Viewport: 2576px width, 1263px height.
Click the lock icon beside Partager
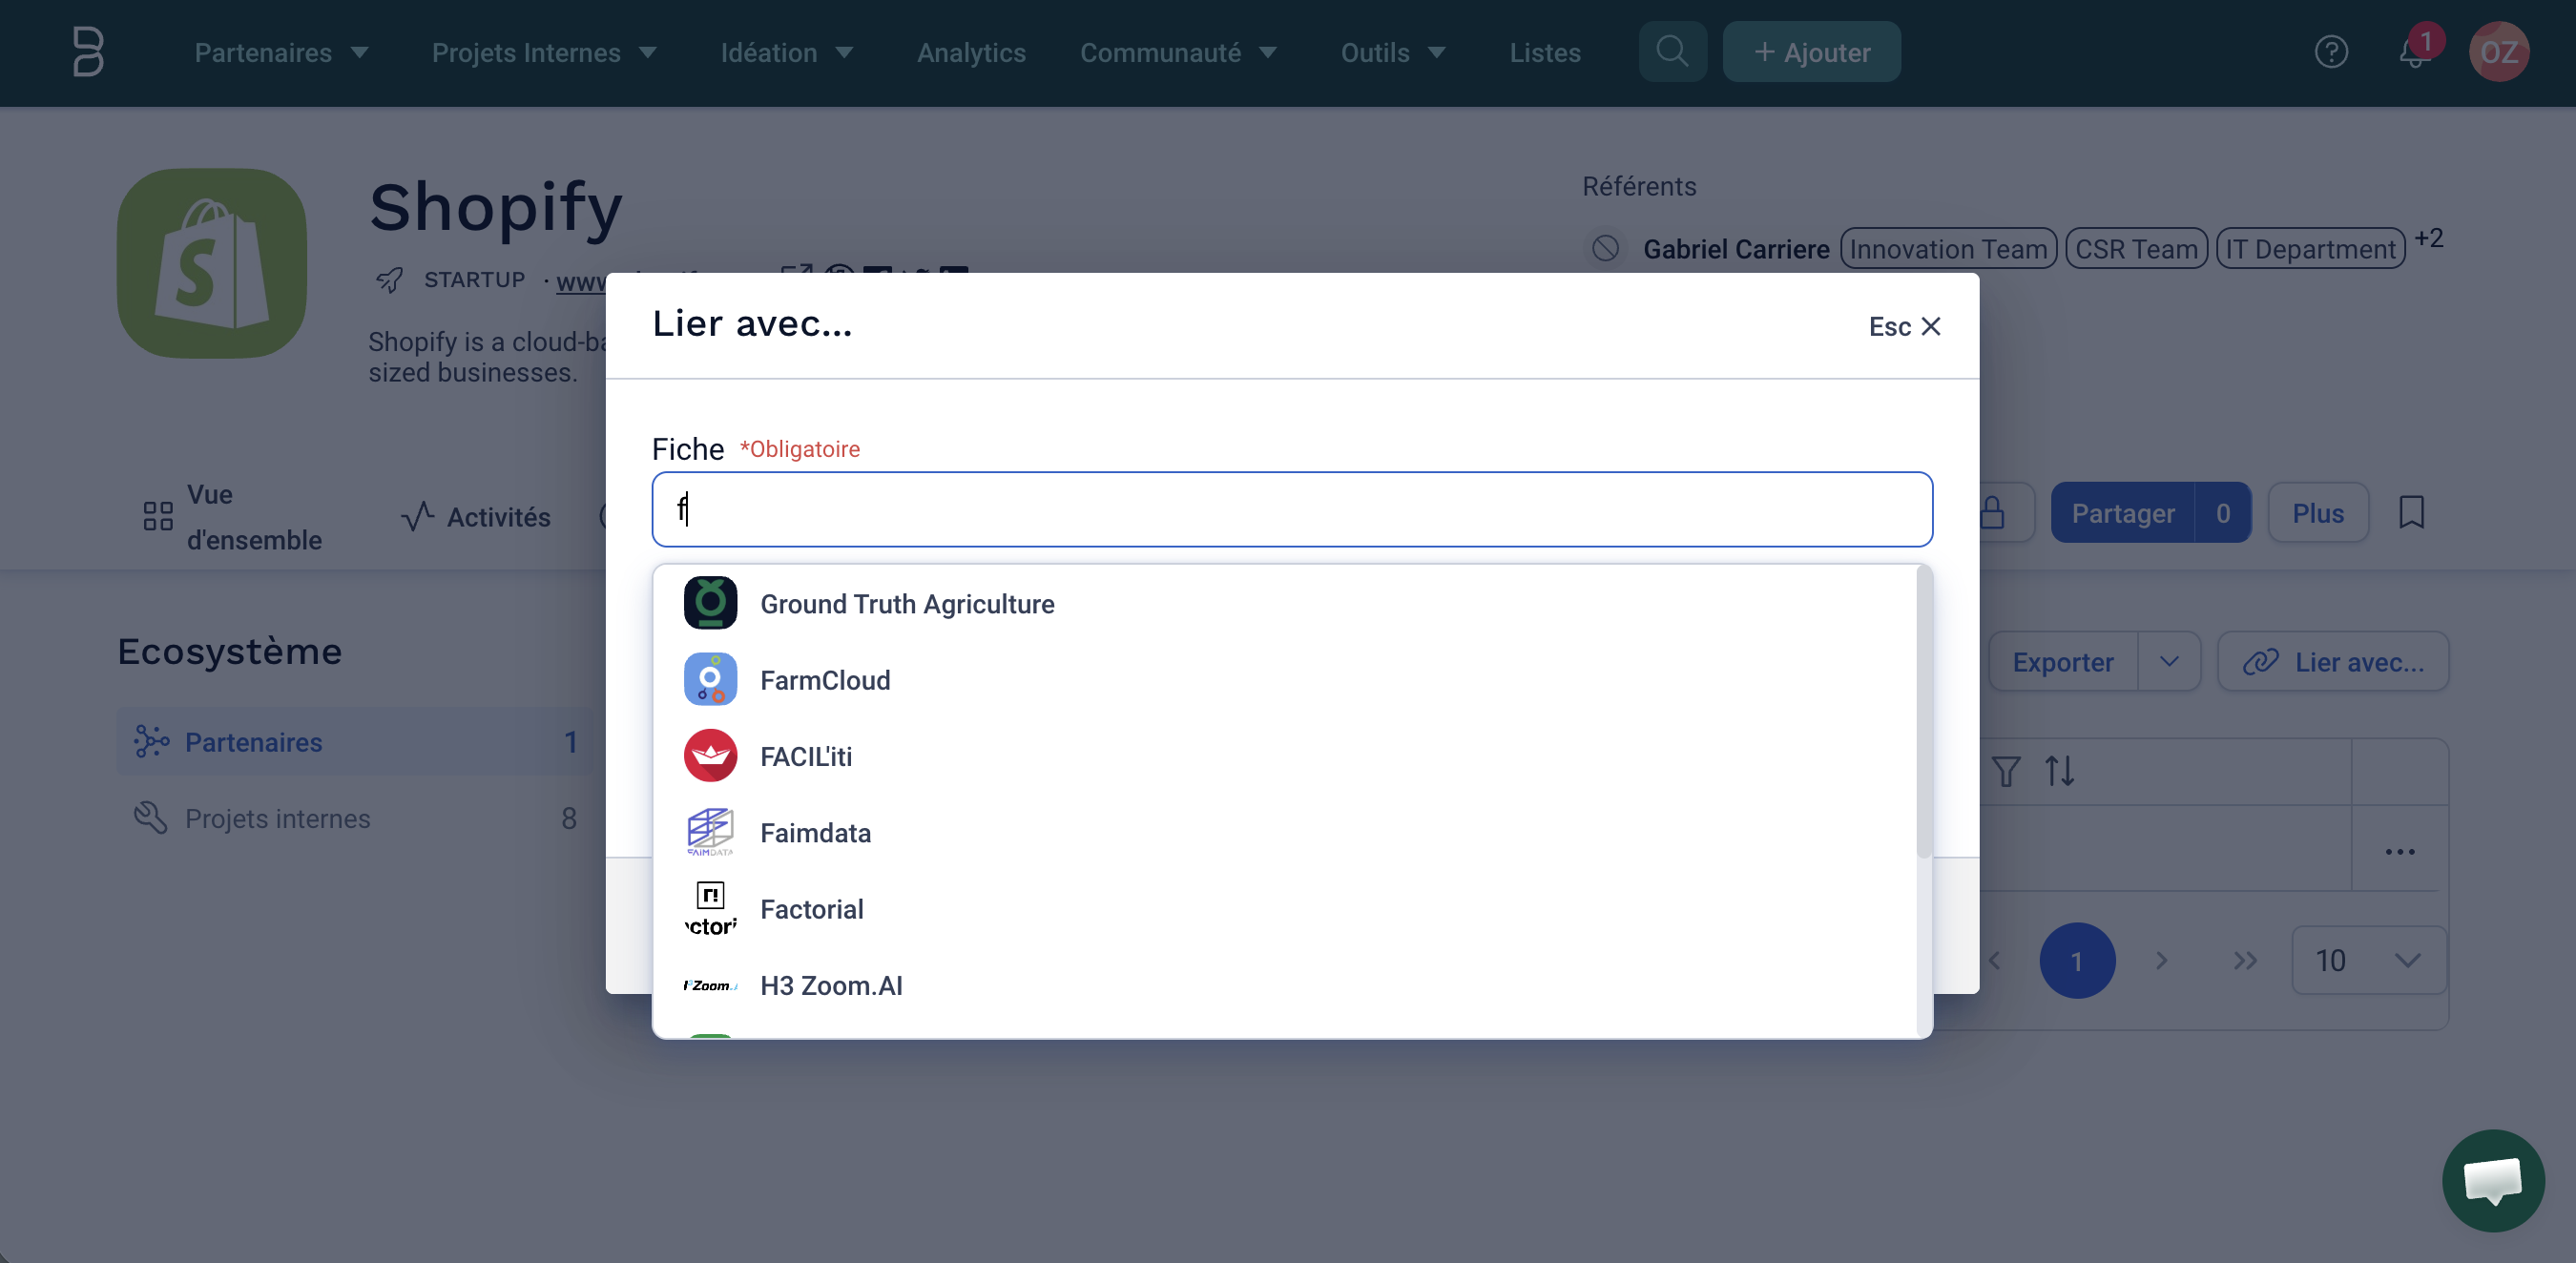pos(1992,513)
